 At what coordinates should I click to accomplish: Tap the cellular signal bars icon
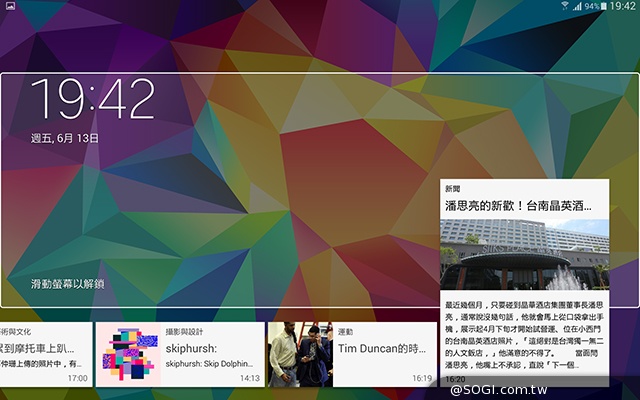[577, 7]
